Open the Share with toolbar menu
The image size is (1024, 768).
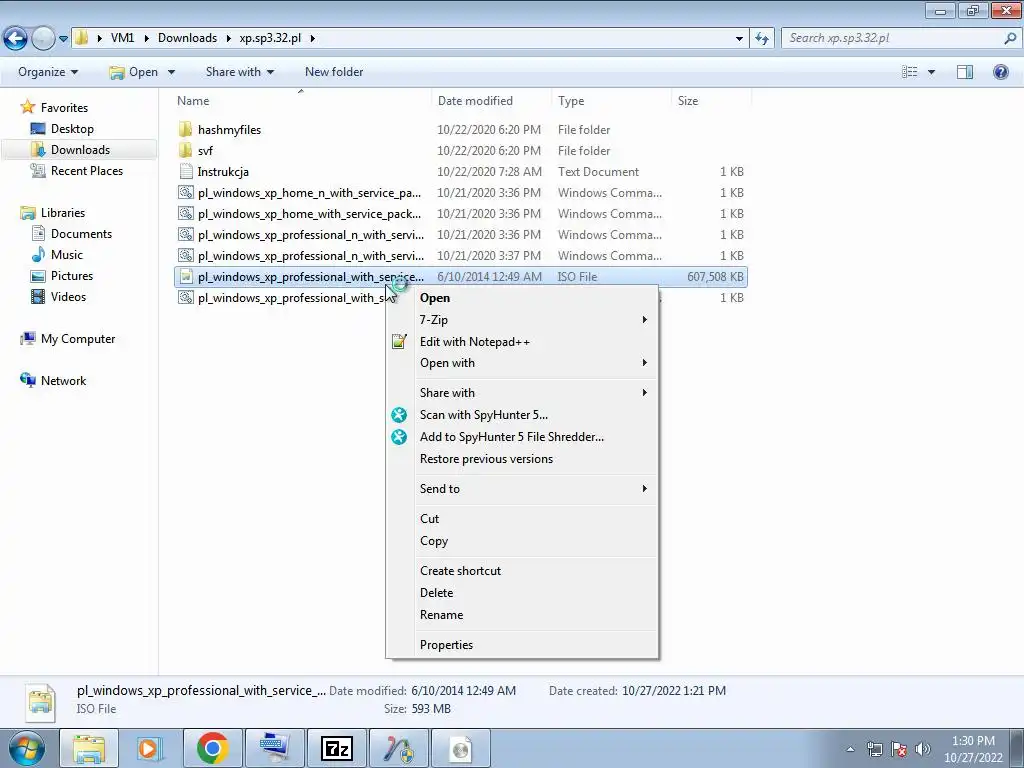pos(240,72)
